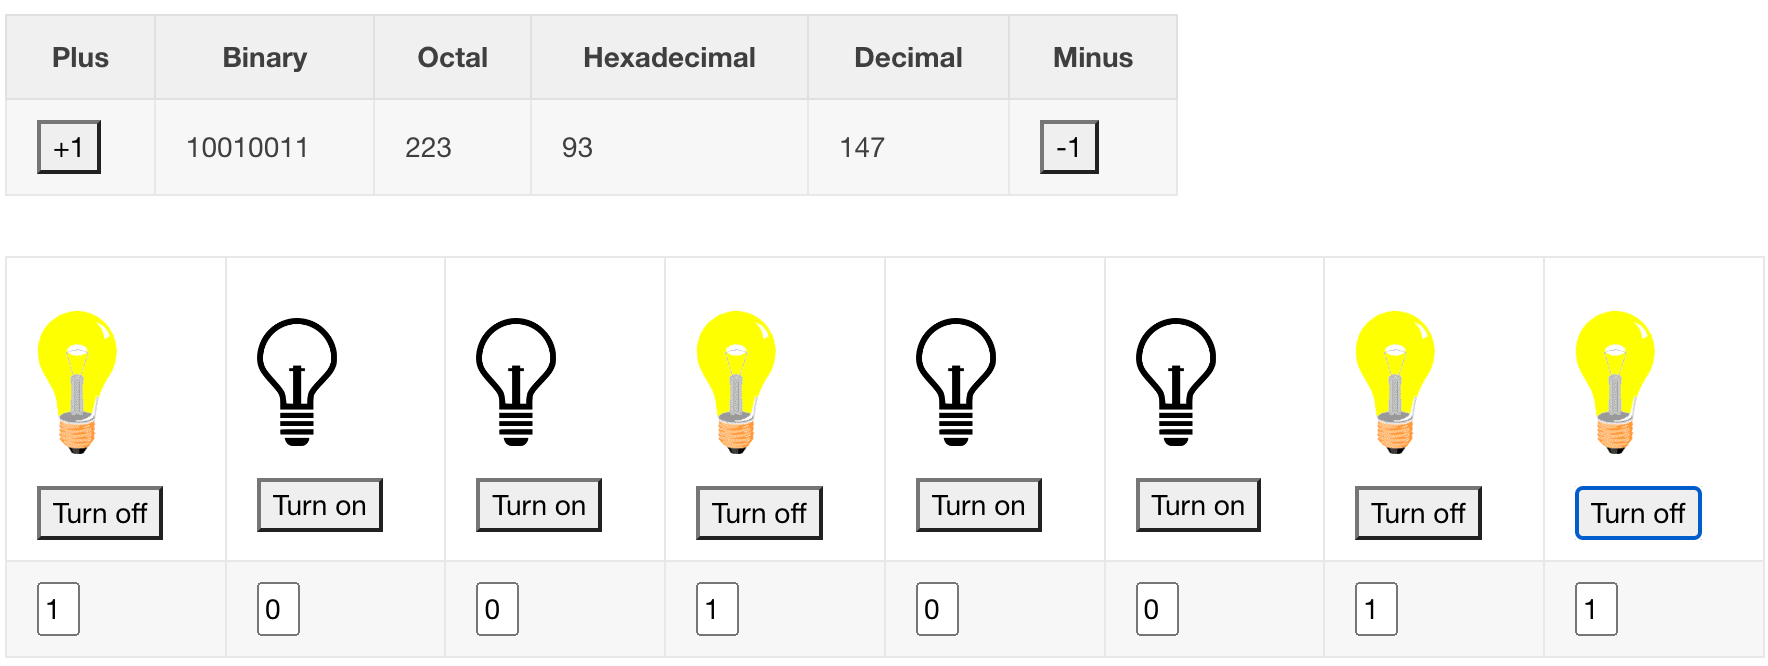The height and width of the screenshot is (666, 1768).
Task: Turn off the focused rightmost bulb button
Action: [1638, 513]
